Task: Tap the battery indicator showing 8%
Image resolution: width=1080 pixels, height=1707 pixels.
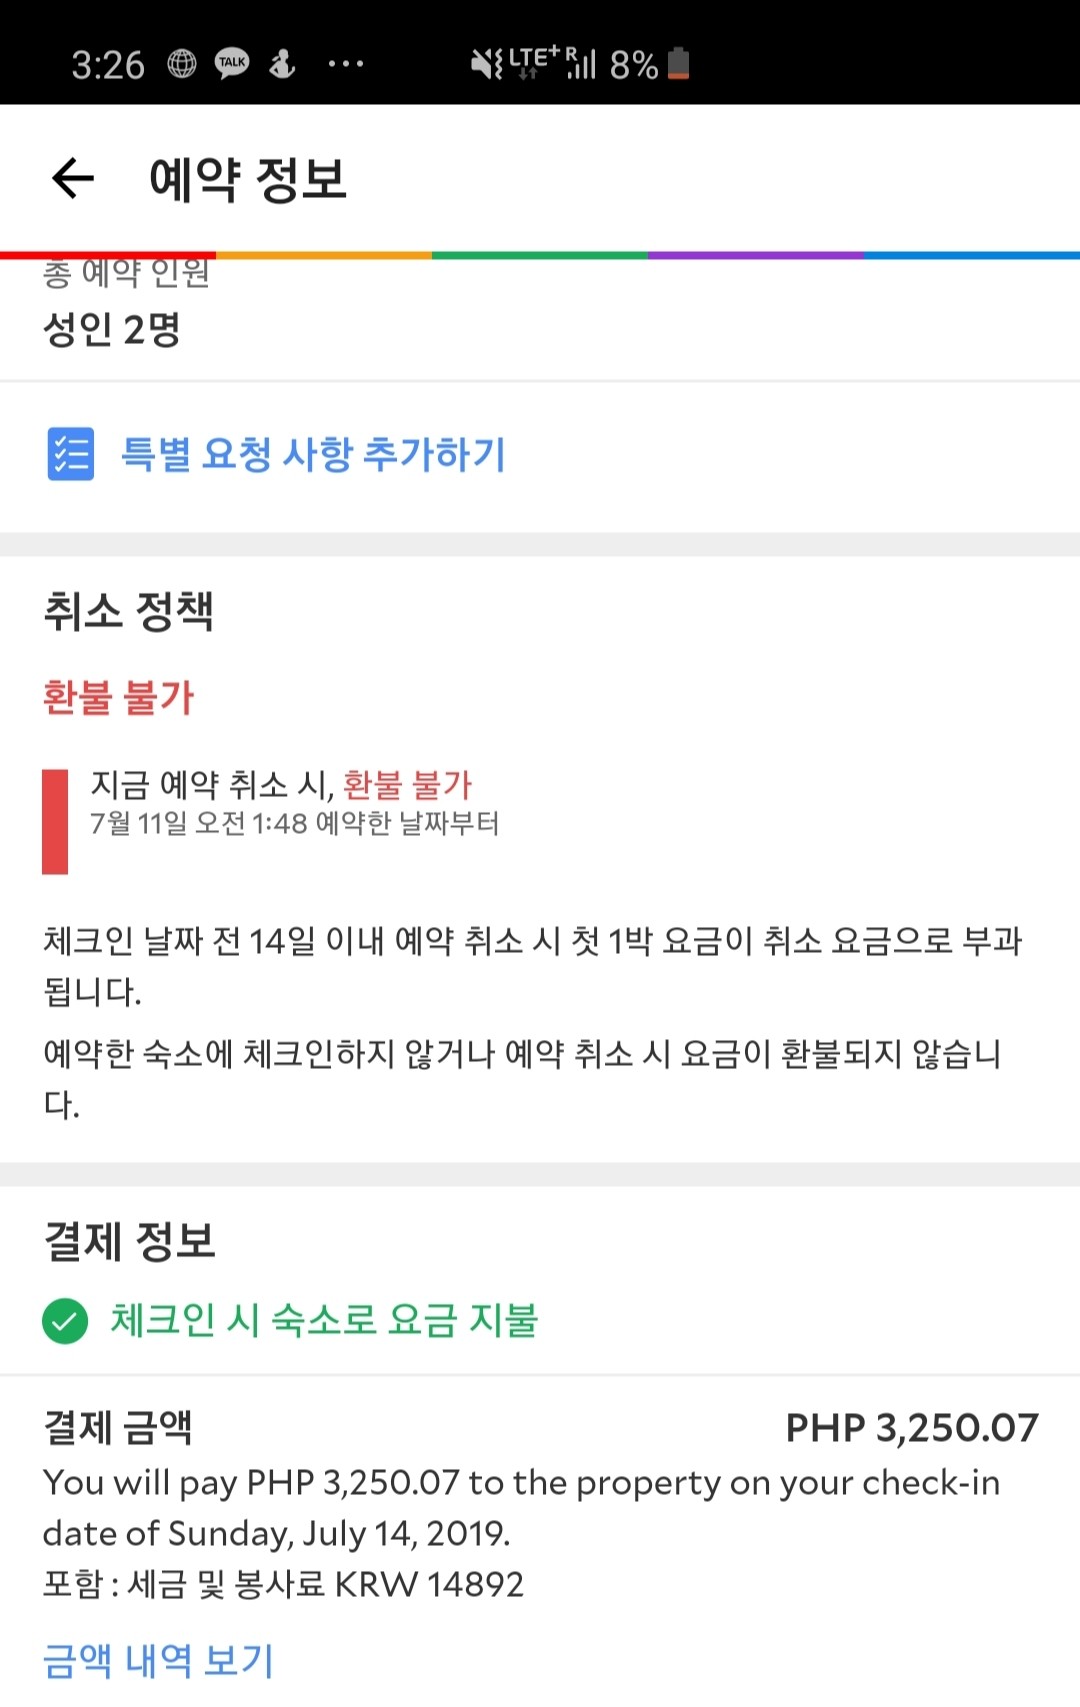Action: pos(678,63)
